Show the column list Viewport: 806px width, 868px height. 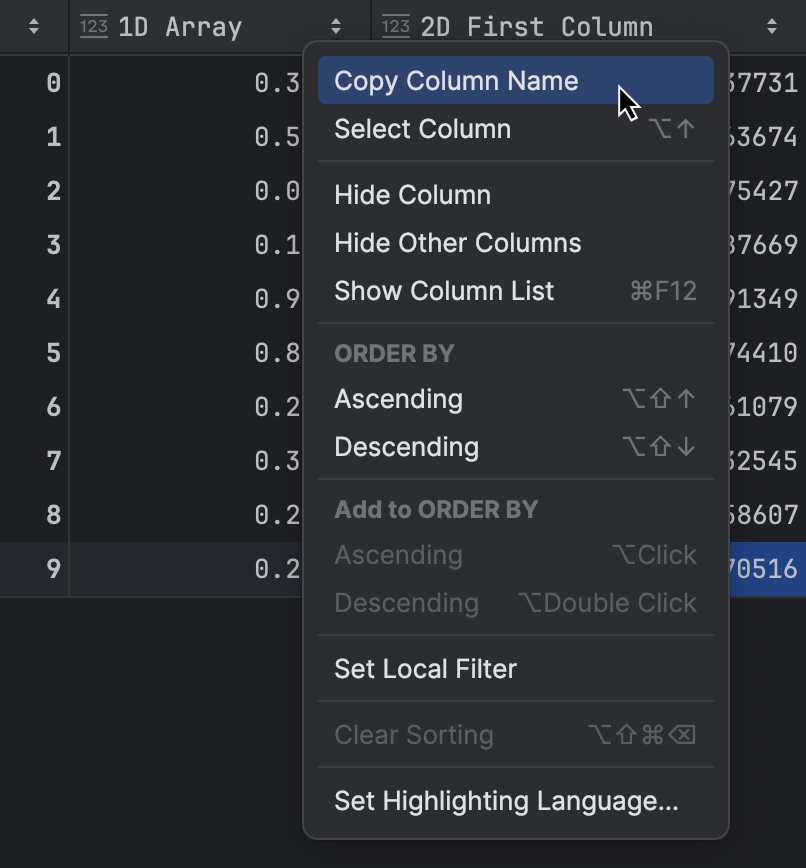[x=444, y=291]
